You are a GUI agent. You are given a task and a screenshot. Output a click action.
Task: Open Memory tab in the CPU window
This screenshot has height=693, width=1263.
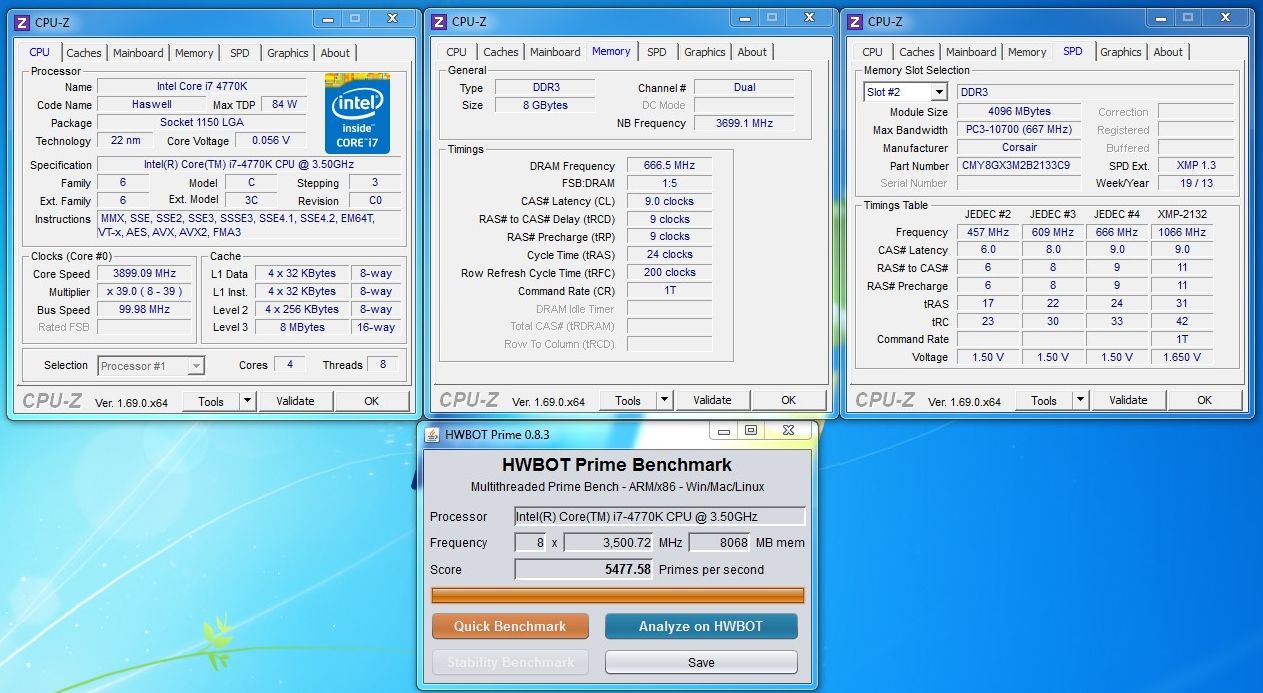[194, 53]
